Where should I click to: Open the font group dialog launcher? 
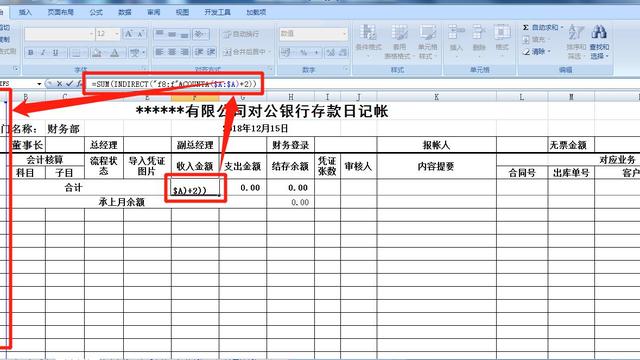click(144, 69)
